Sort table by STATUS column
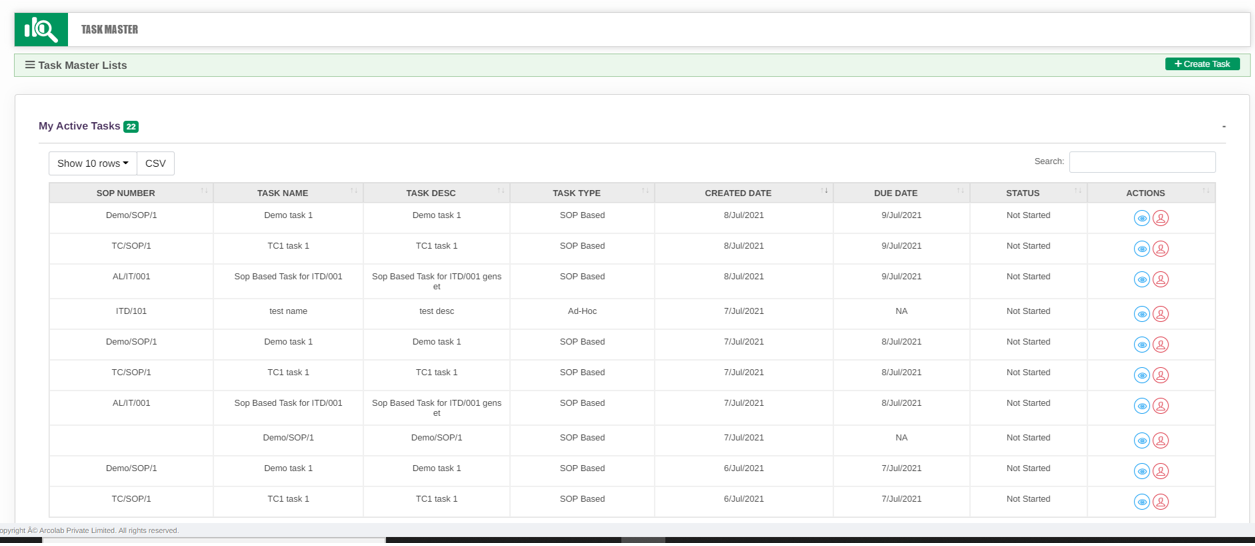The width and height of the screenshot is (1255, 546). (x=1028, y=193)
